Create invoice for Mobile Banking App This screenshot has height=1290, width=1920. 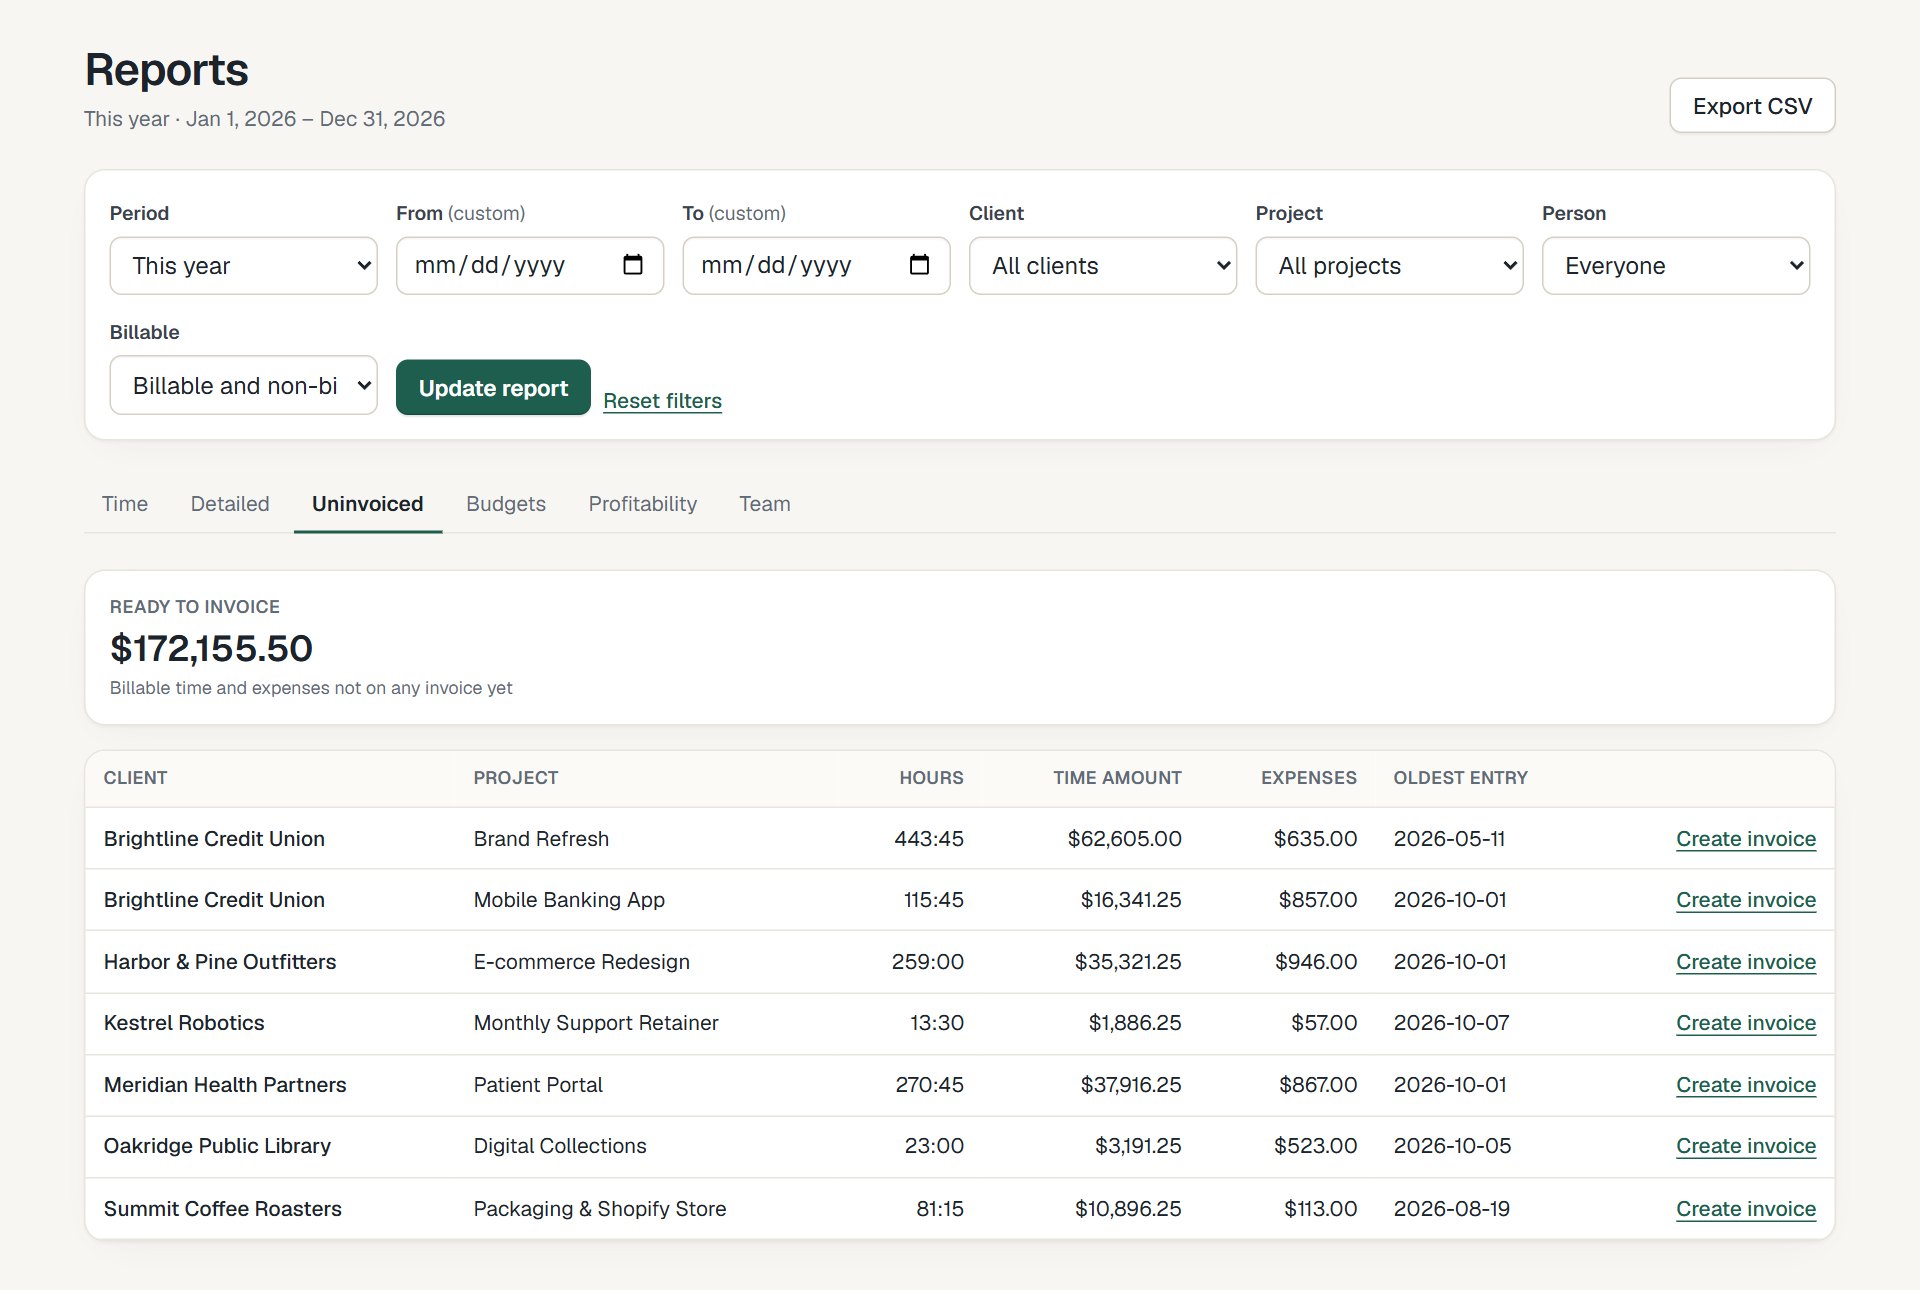tap(1746, 900)
